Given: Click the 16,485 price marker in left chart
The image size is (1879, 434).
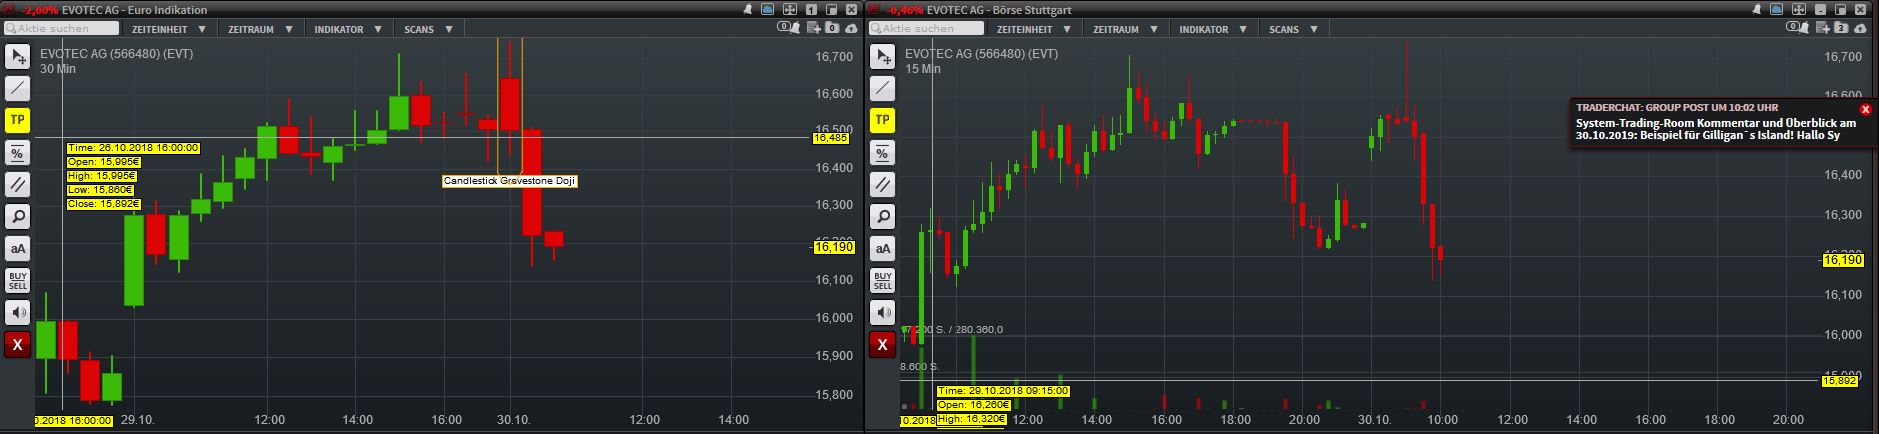Looking at the screenshot, I should pos(831,138).
